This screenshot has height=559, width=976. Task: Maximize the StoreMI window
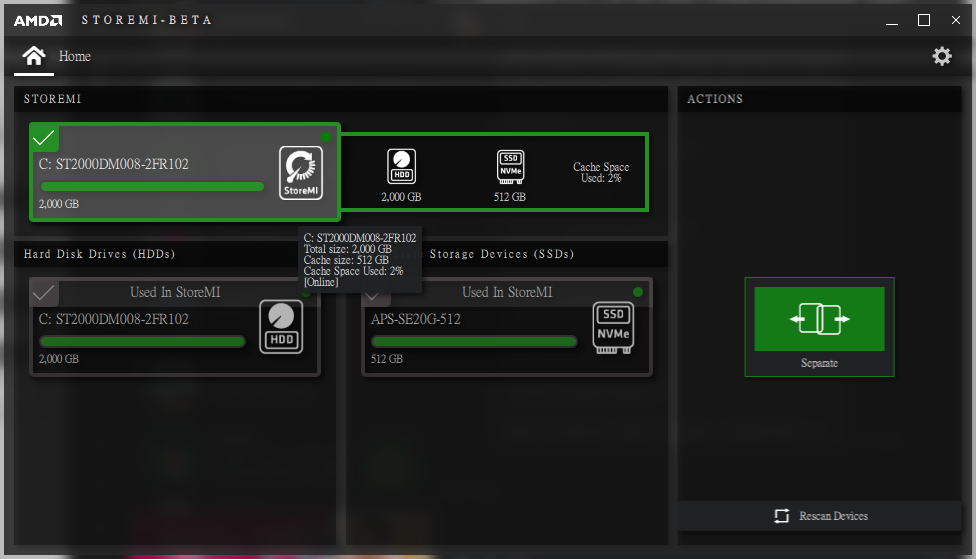pos(924,20)
